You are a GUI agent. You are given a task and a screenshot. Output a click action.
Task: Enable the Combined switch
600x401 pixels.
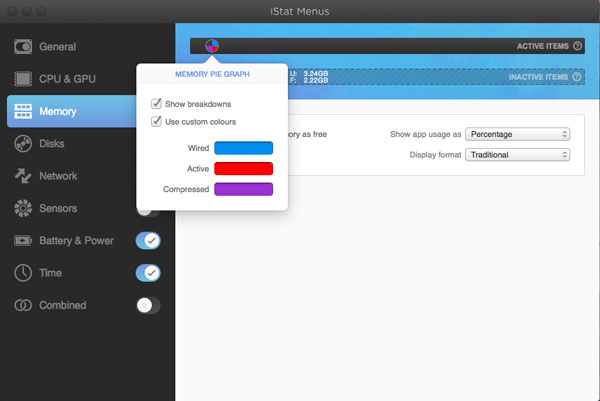(148, 305)
